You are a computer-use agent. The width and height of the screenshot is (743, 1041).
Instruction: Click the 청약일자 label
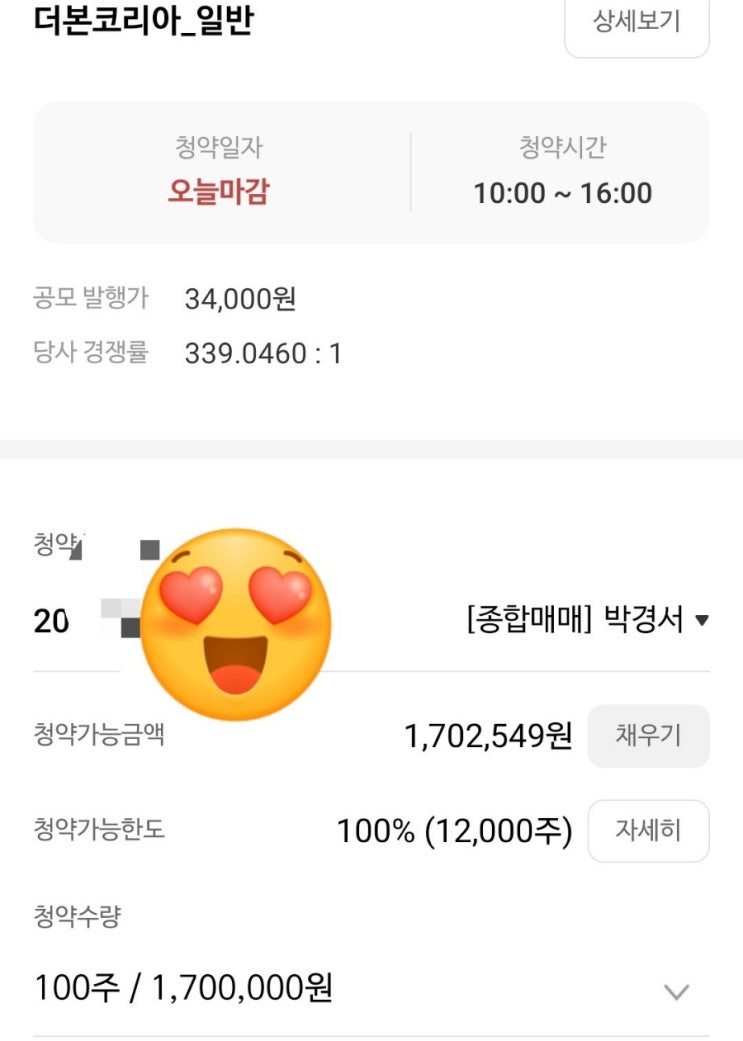coord(218,147)
